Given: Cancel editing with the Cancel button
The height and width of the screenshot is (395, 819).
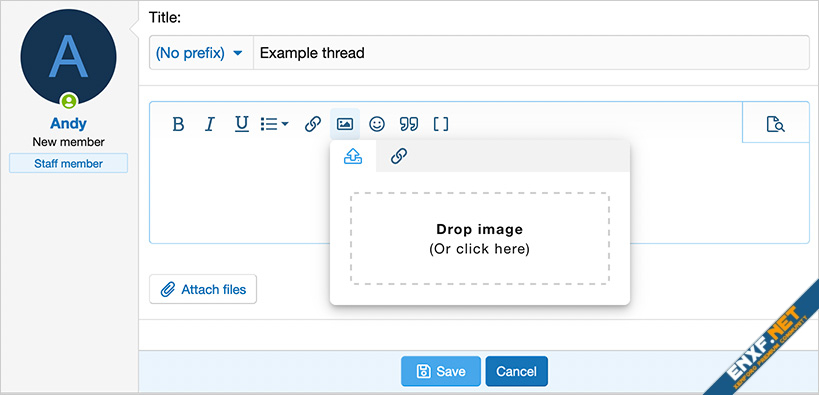Looking at the screenshot, I should click(517, 371).
